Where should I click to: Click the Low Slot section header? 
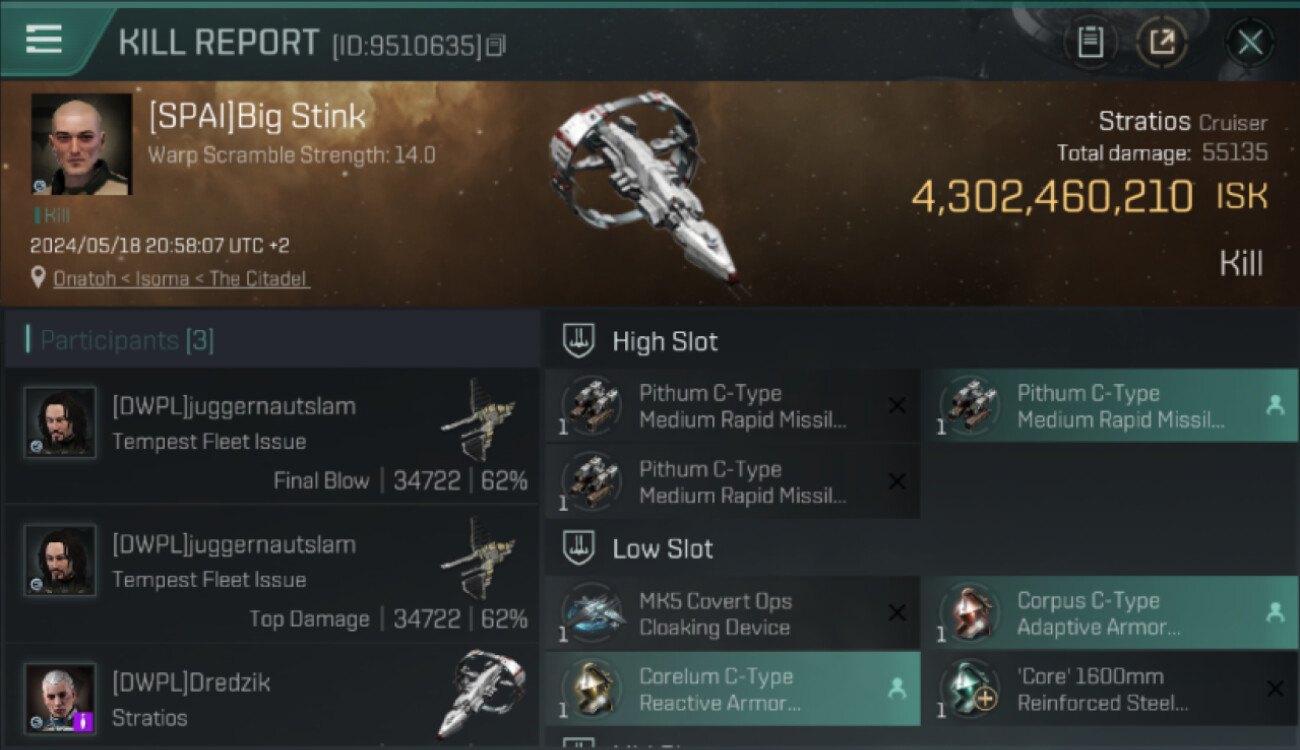[662, 548]
